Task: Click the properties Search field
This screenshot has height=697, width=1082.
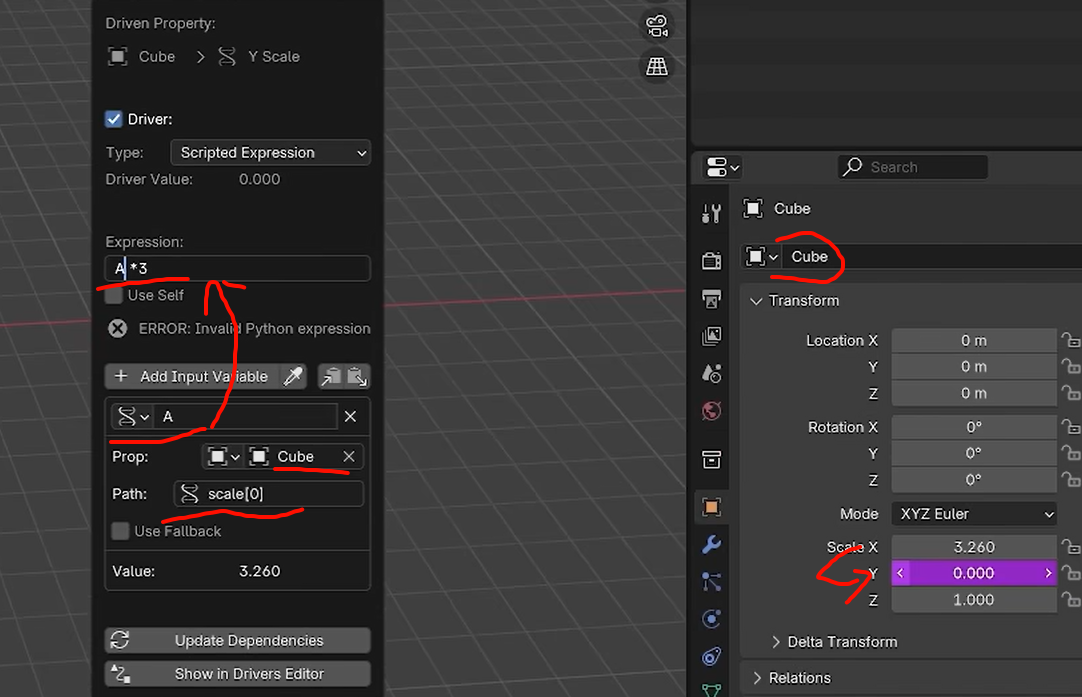Action: tap(912, 167)
